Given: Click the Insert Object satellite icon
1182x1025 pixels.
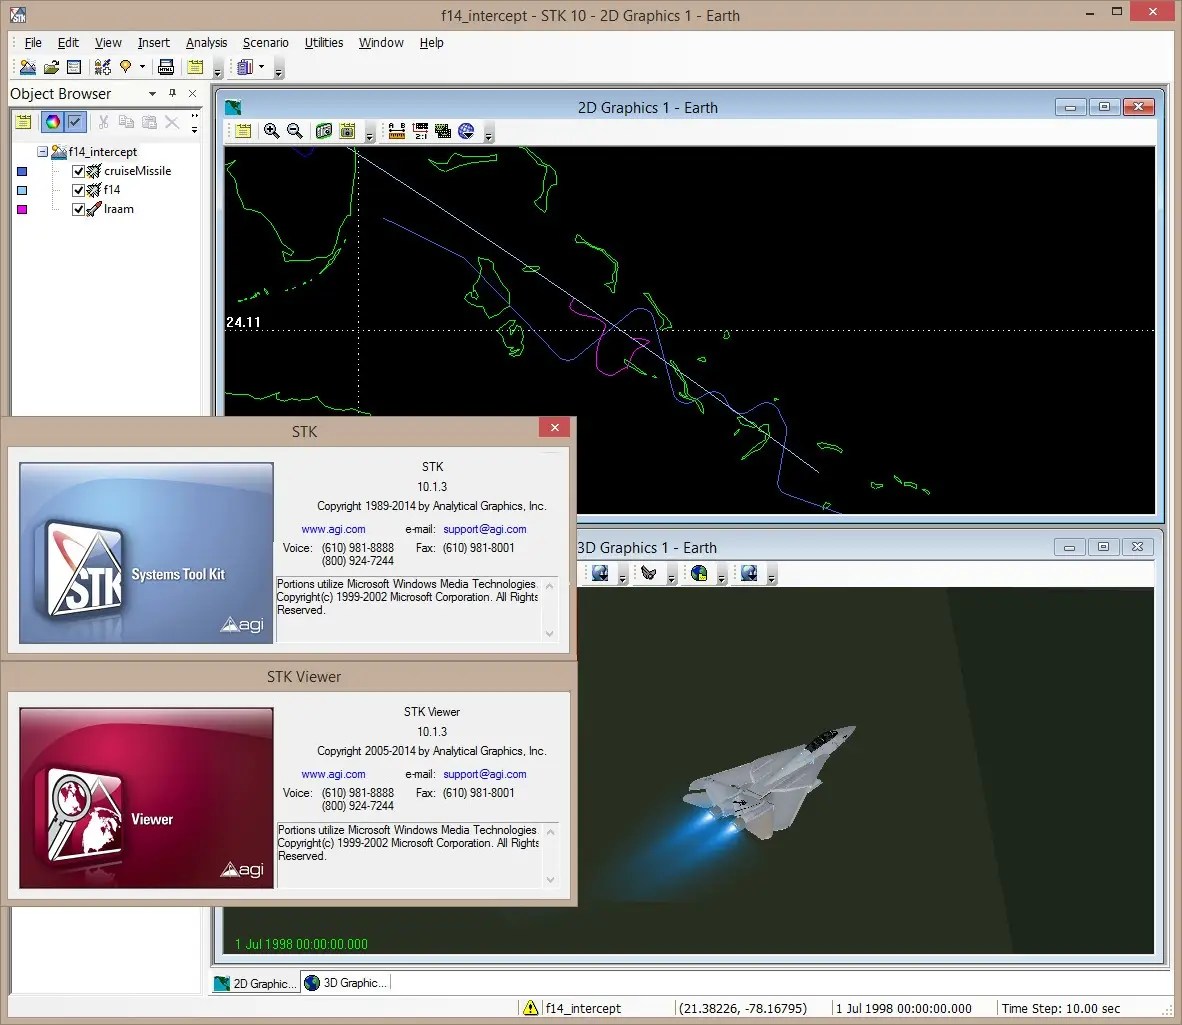Looking at the screenshot, I should (x=103, y=67).
